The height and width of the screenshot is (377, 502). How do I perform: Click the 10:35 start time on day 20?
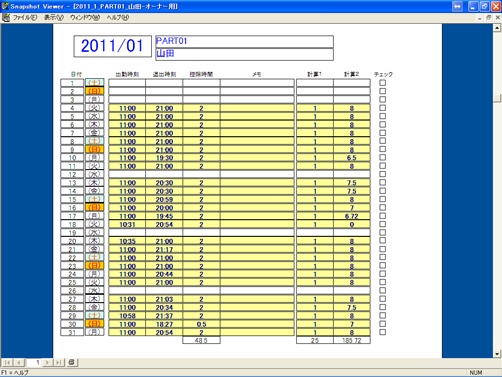pos(127,241)
